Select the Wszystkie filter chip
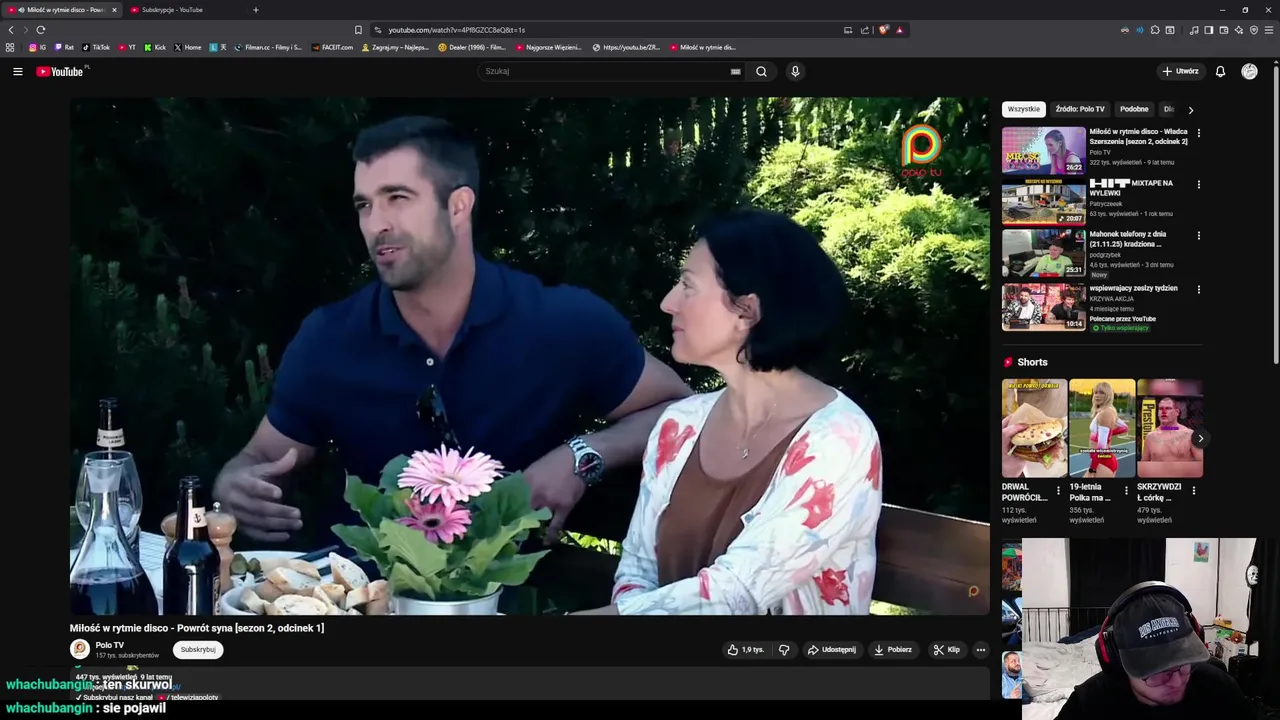The image size is (1280, 720). (1024, 109)
